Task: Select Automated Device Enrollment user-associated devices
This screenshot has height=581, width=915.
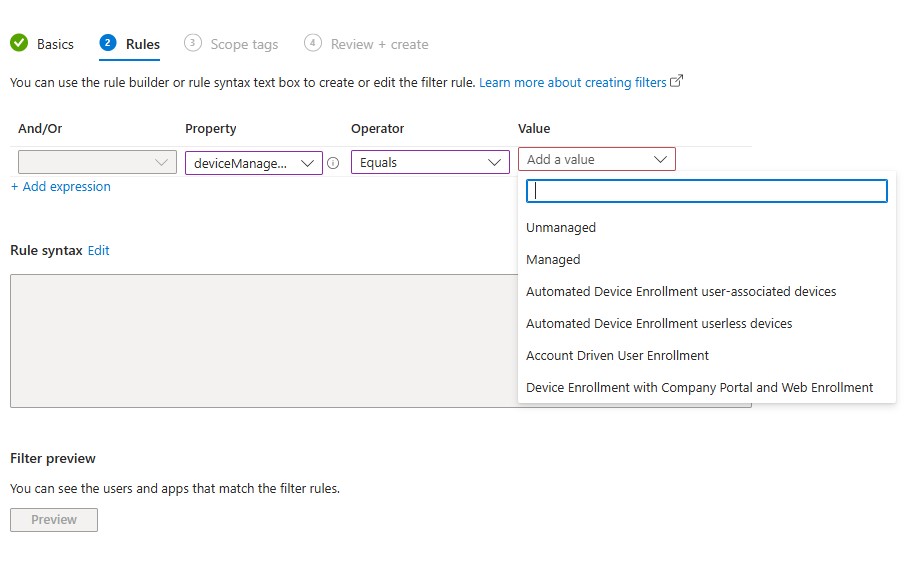Action: 681,292
